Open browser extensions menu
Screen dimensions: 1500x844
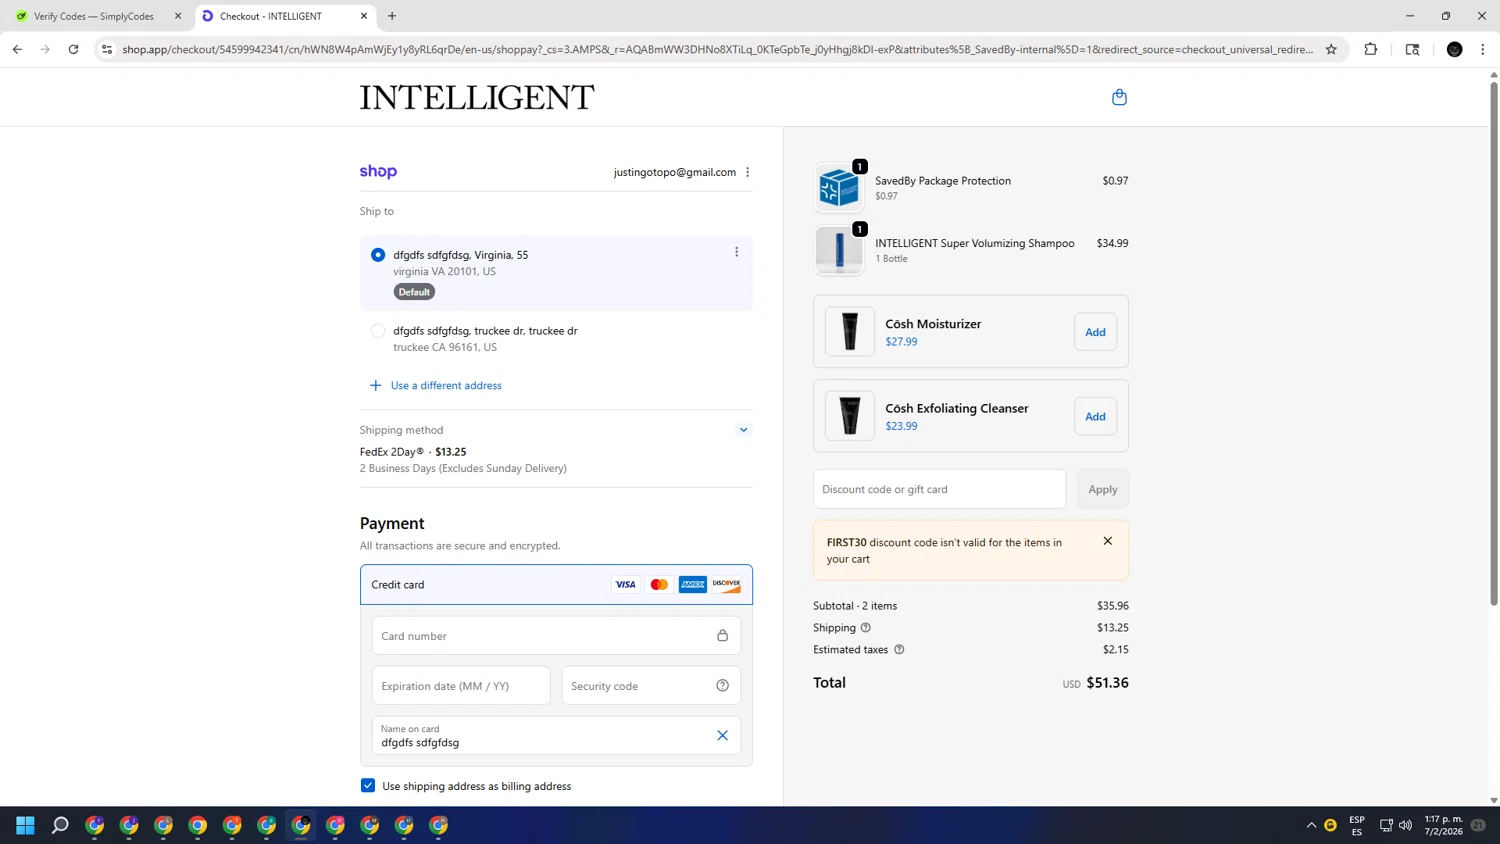1371,49
